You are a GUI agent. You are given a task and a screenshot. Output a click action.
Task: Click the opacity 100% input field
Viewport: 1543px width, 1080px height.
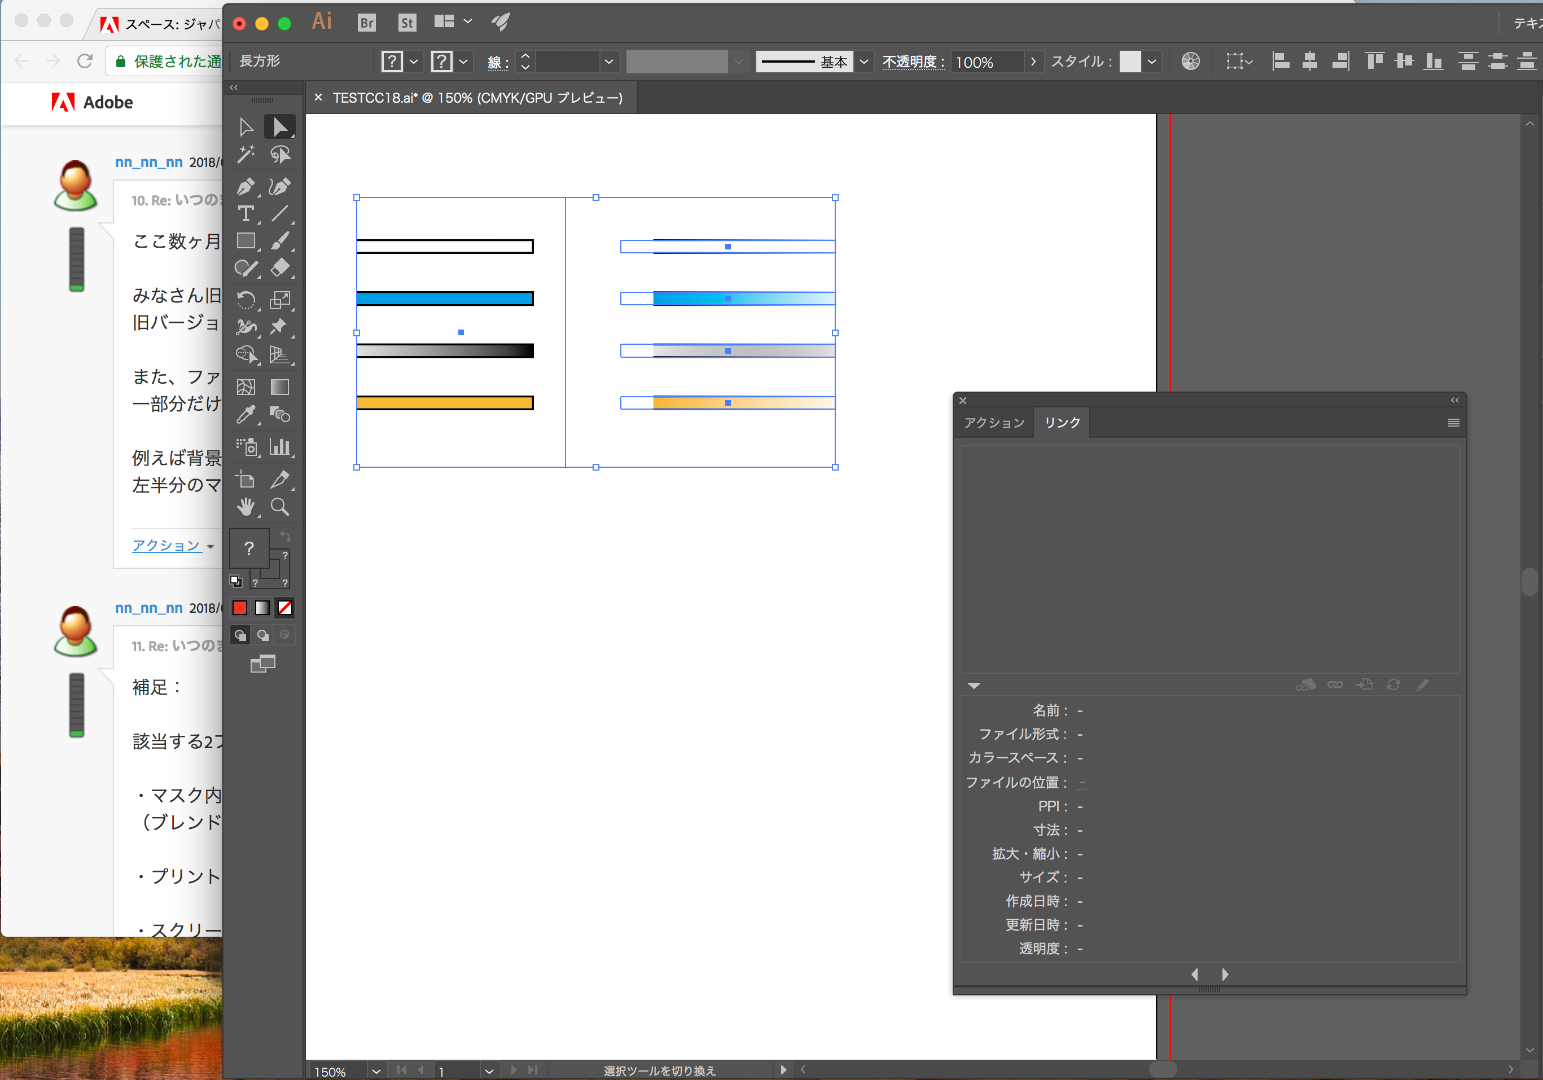click(x=988, y=62)
